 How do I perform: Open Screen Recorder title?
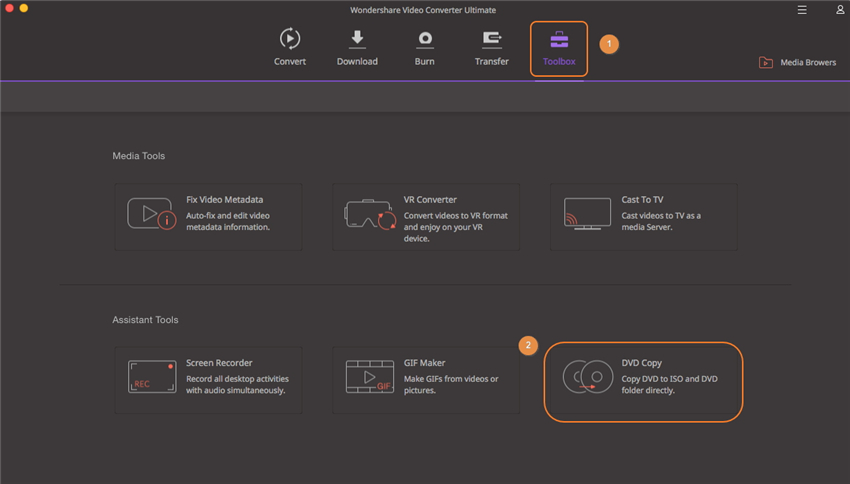[219, 363]
